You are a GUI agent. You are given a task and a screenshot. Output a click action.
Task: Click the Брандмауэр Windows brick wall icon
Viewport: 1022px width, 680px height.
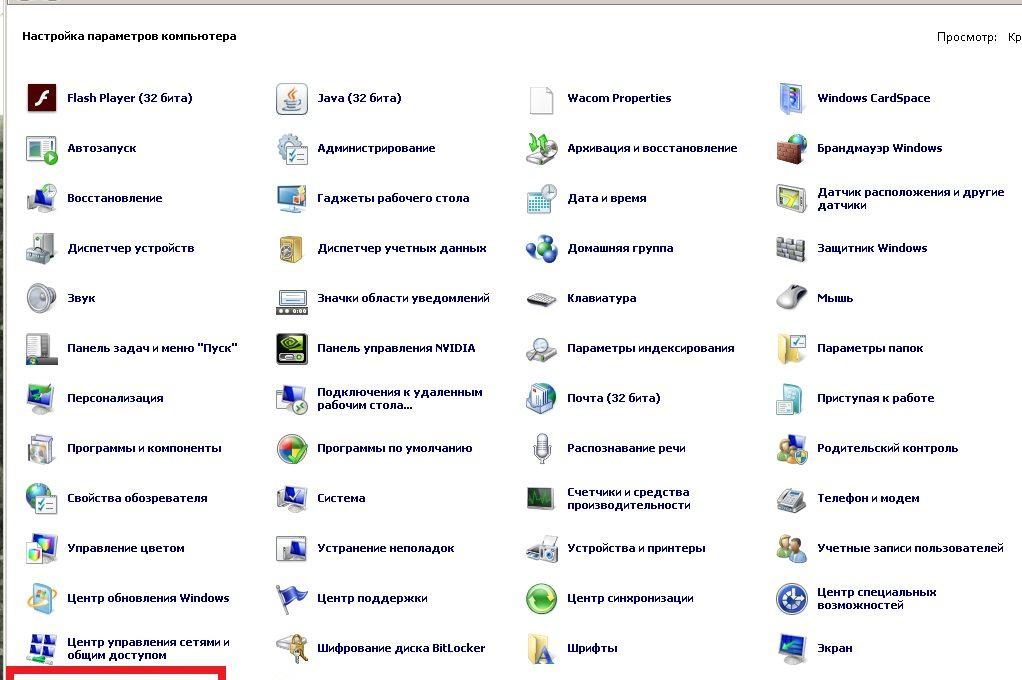click(792, 149)
